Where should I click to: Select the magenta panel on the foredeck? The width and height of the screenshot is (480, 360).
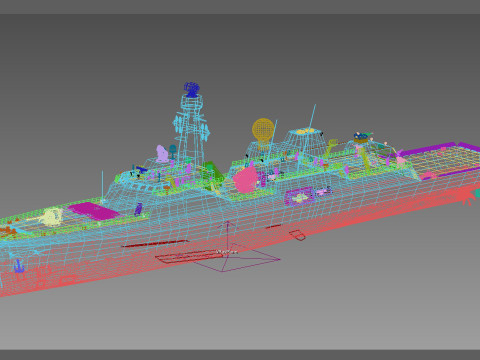pos(94,211)
